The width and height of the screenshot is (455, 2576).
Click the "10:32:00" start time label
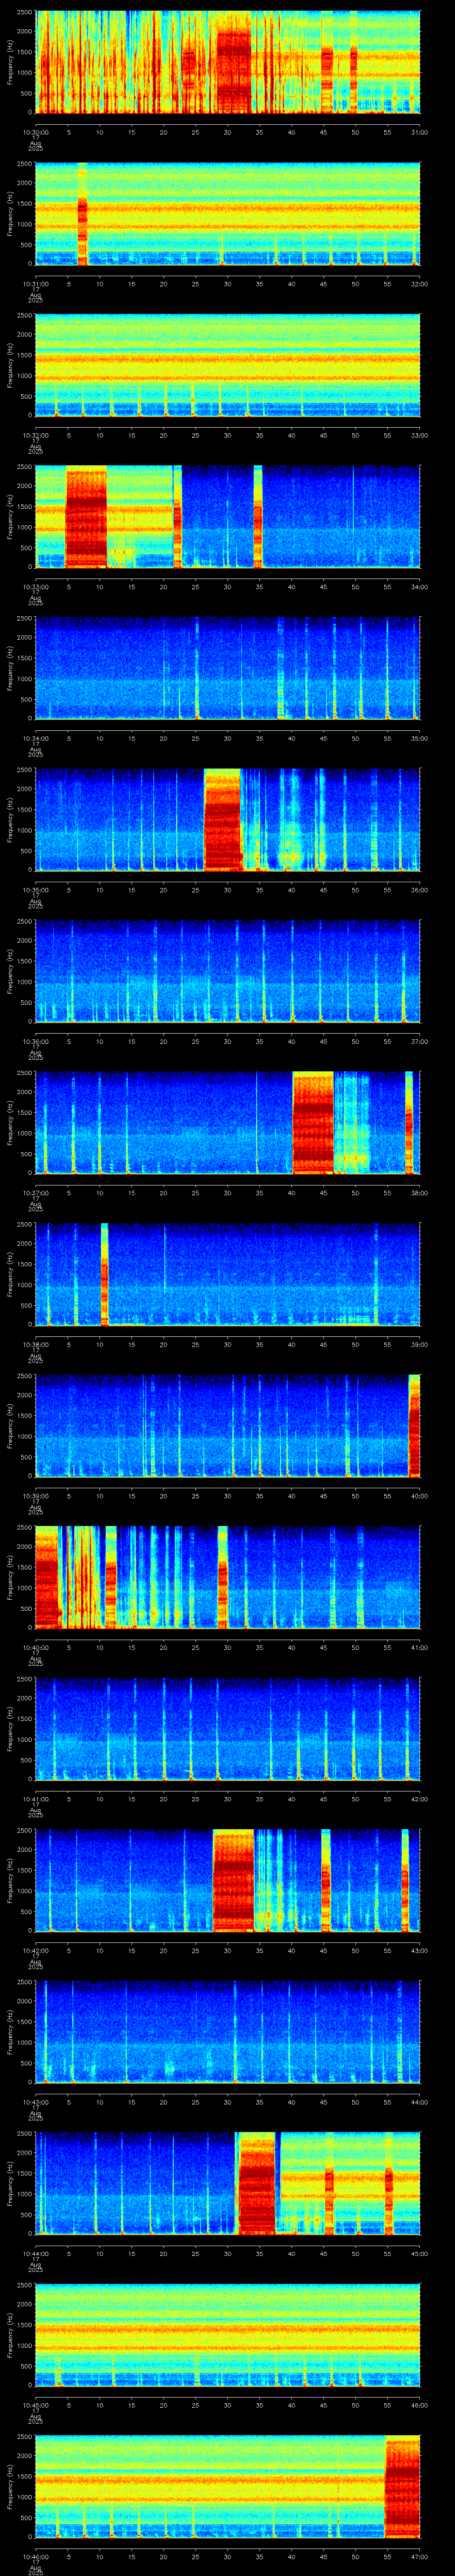[x=35, y=434]
